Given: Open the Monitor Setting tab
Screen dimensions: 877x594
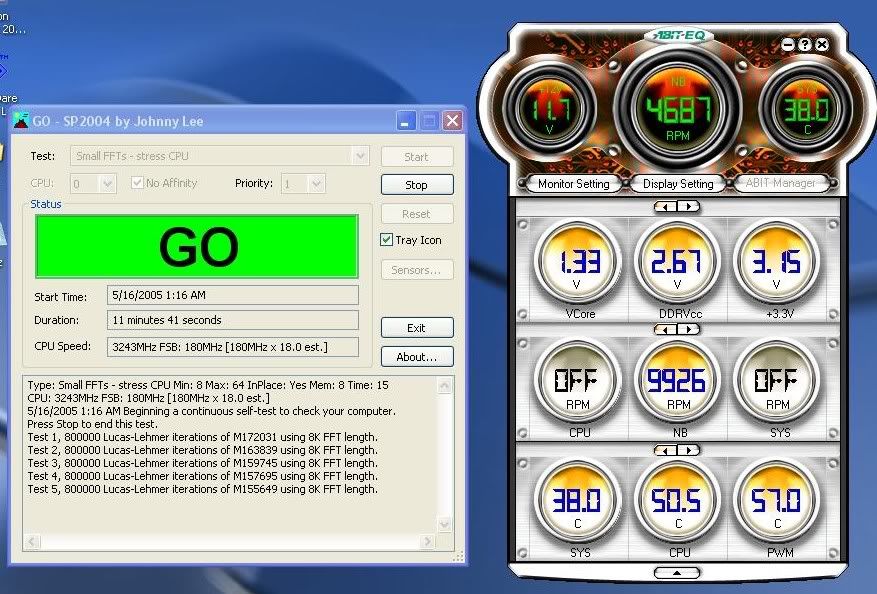Looking at the screenshot, I should coord(573,184).
